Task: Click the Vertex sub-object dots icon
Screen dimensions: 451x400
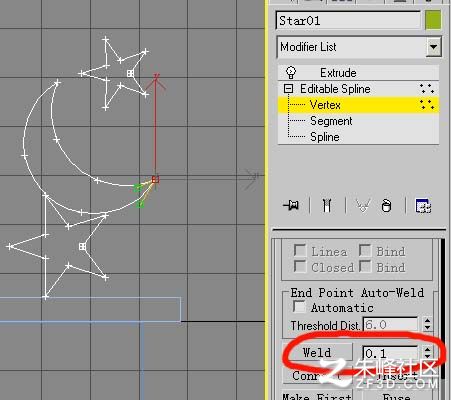Action: 427,105
